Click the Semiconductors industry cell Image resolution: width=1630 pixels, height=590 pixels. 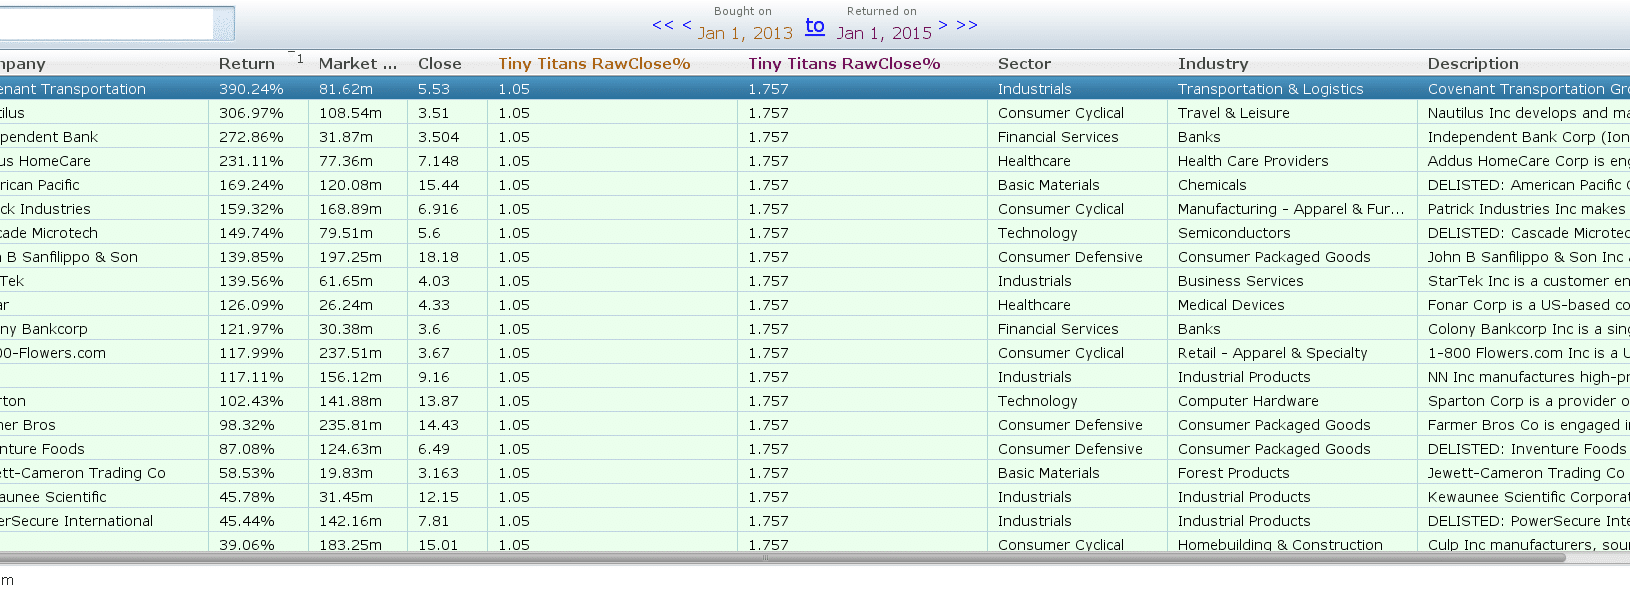tap(1292, 233)
